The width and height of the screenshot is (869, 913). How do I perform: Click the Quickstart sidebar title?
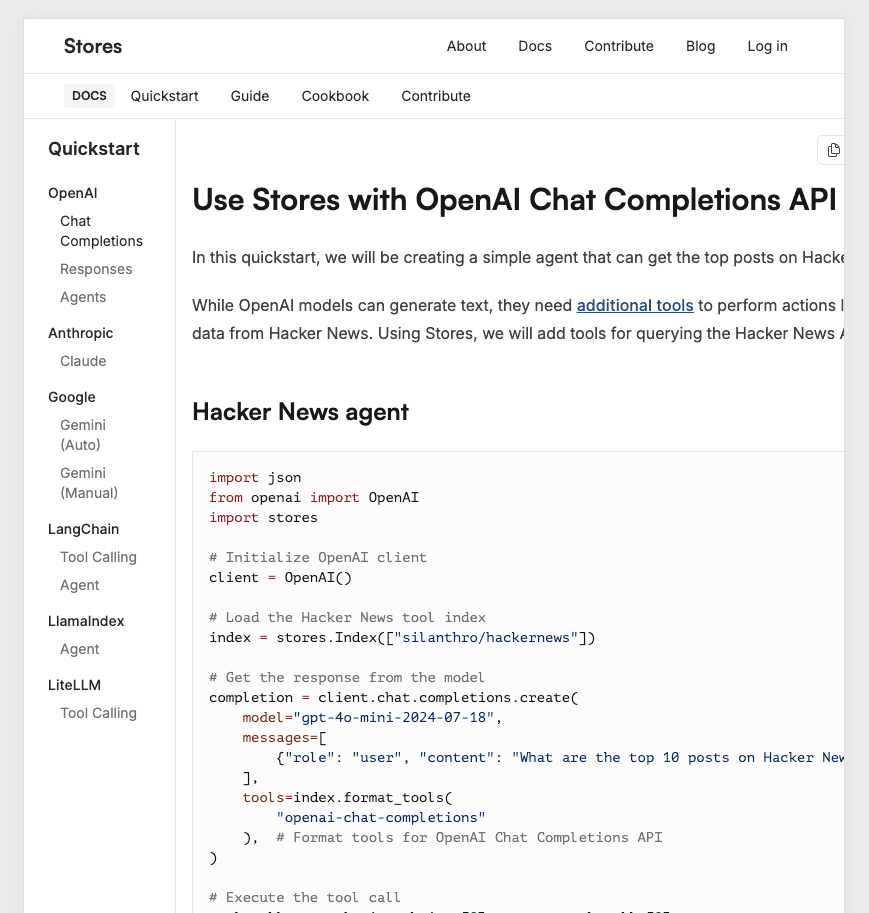point(93,149)
